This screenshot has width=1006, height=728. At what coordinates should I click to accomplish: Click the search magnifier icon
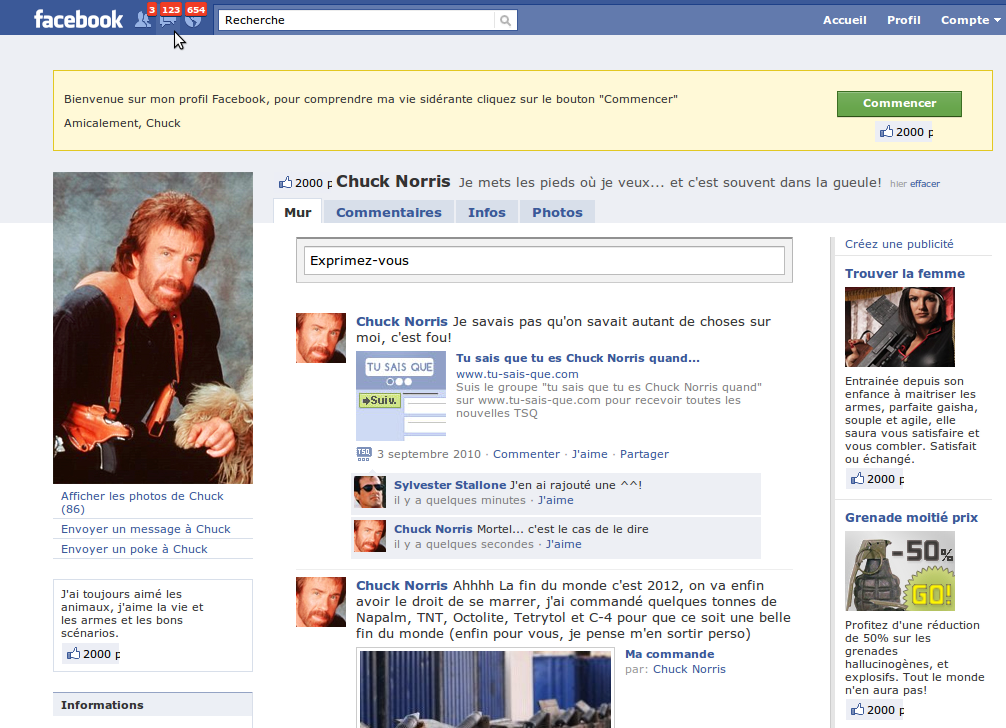point(506,21)
